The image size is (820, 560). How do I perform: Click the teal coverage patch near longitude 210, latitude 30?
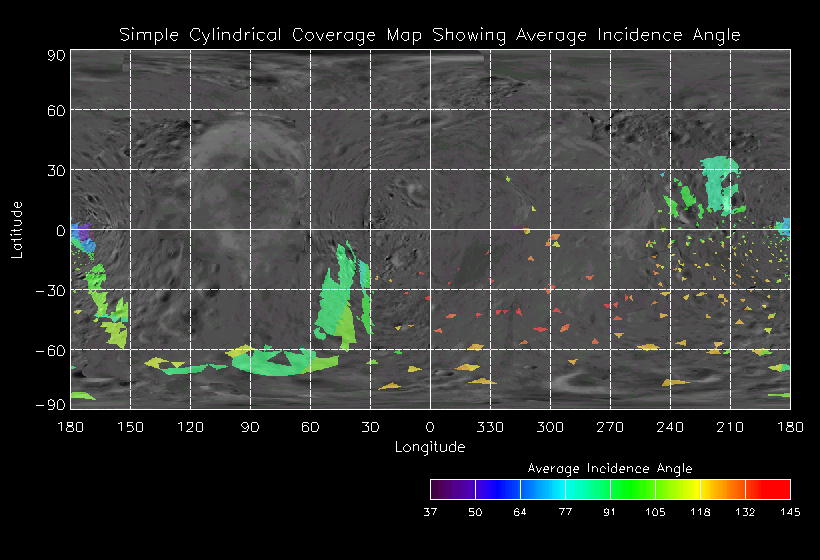[721, 184]
